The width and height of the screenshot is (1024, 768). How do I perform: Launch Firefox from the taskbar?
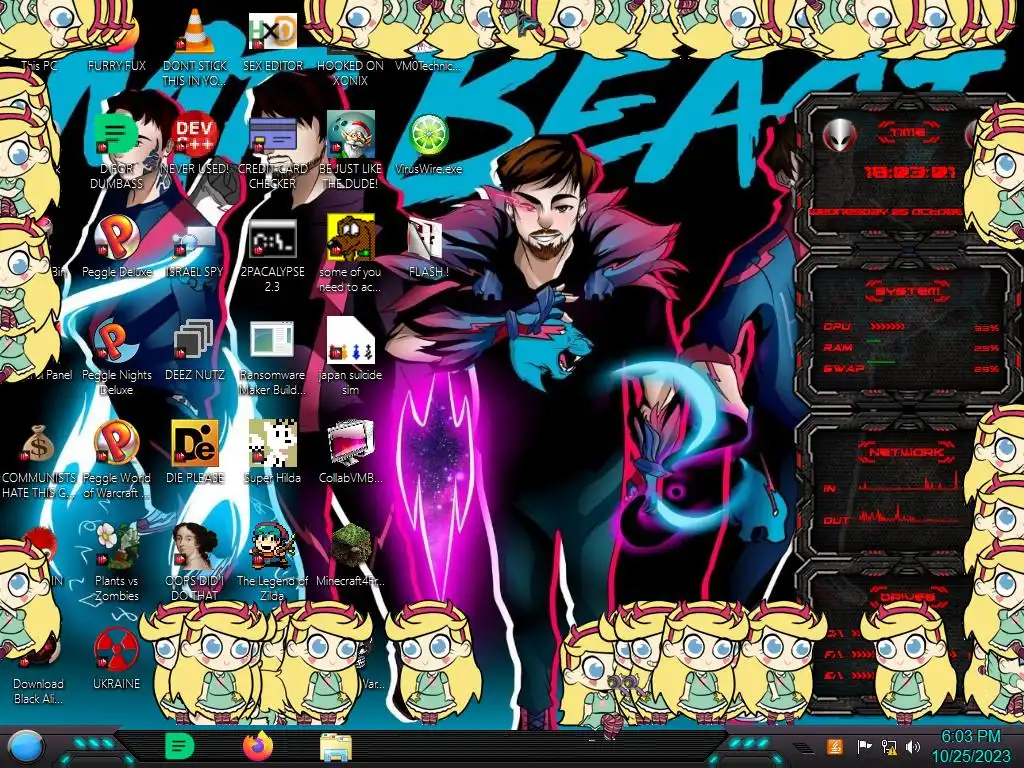click(257, 746)
